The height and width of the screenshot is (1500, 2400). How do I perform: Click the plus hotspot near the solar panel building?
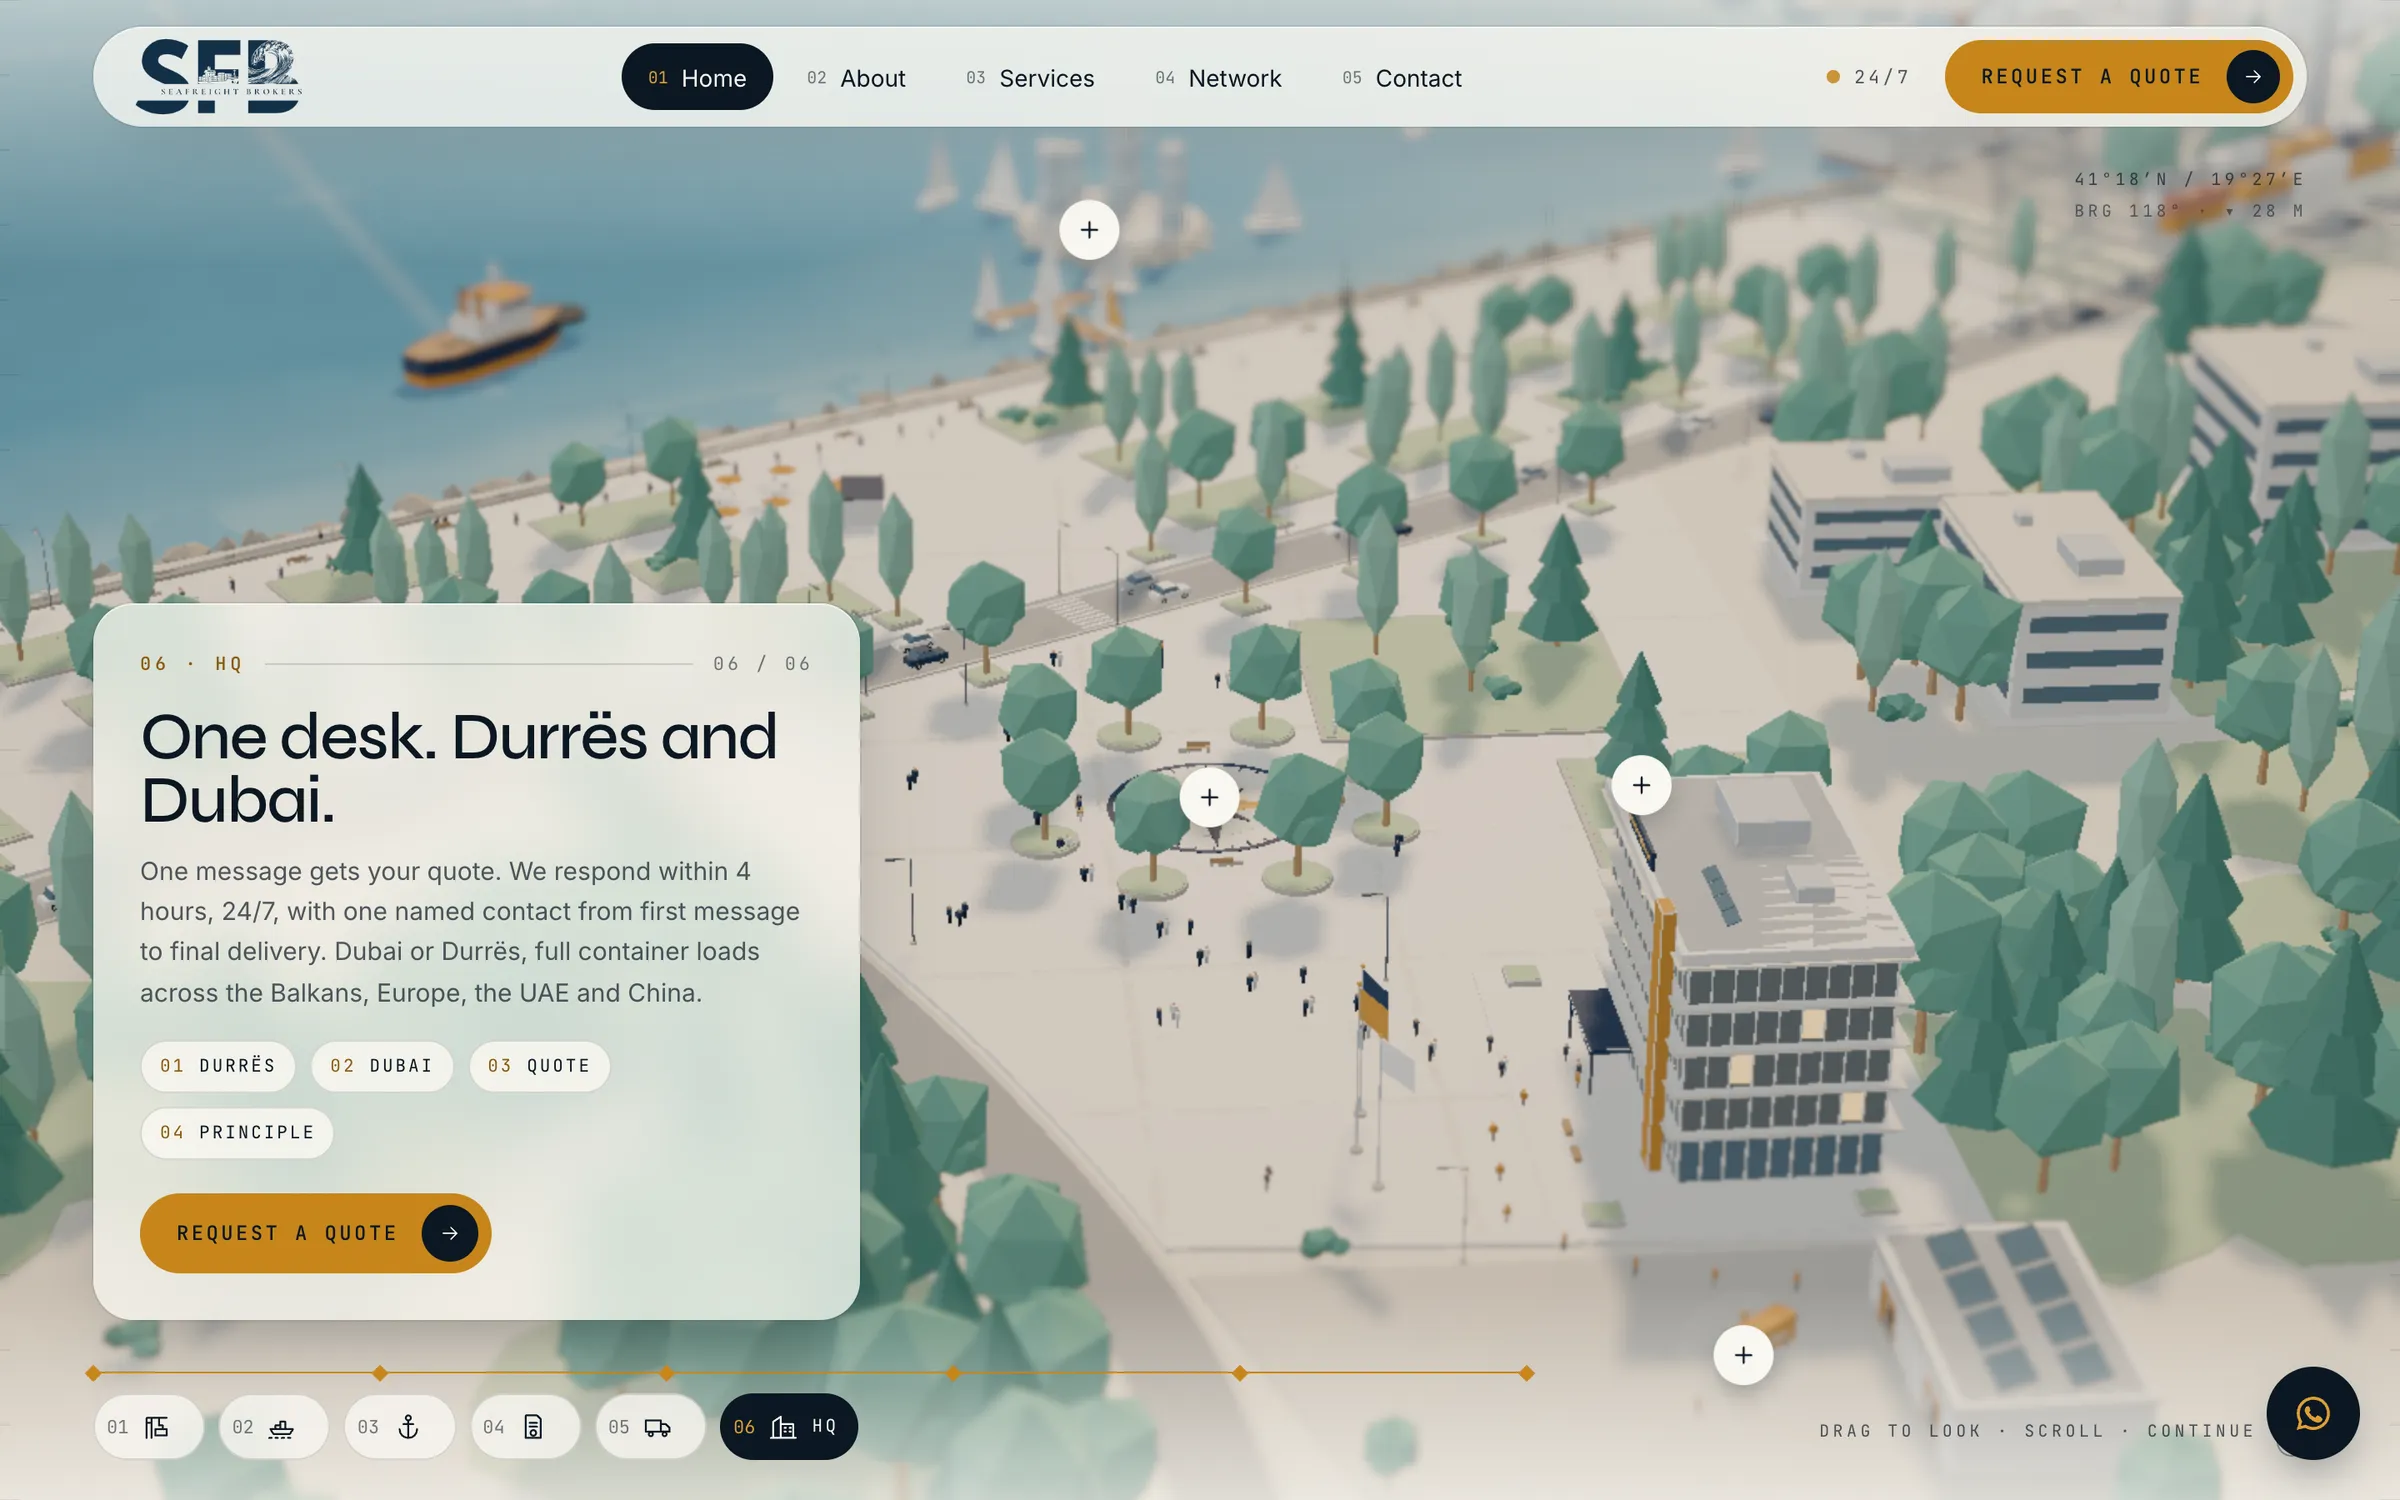click(1743, 1355)
